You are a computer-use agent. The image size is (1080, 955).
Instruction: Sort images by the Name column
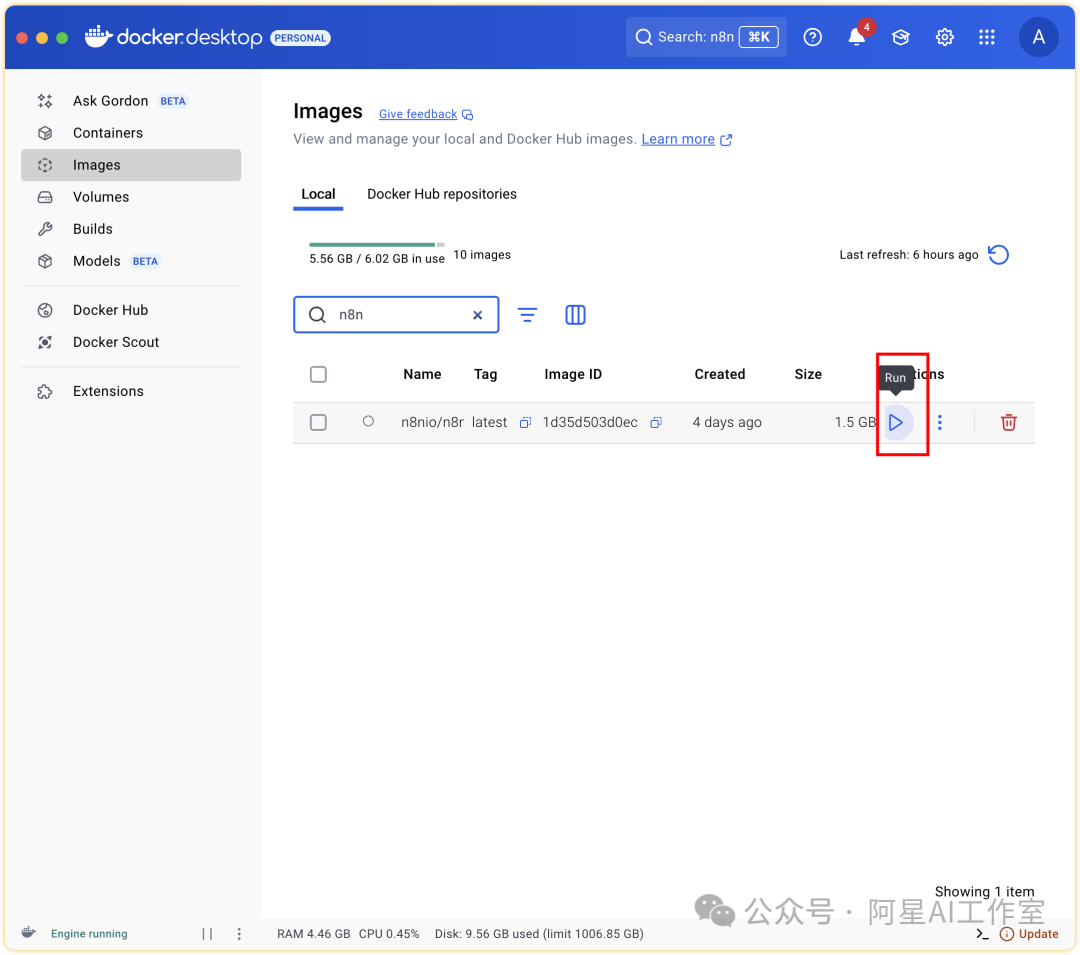click(x=422, y=374)
